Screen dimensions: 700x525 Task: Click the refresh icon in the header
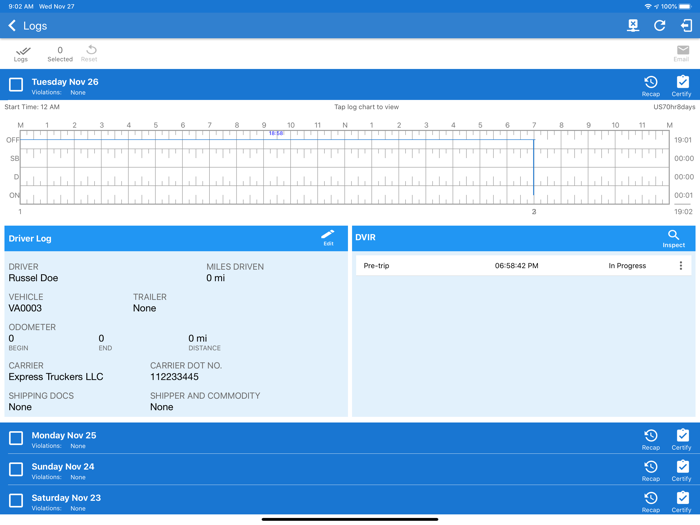pos(659,26)
